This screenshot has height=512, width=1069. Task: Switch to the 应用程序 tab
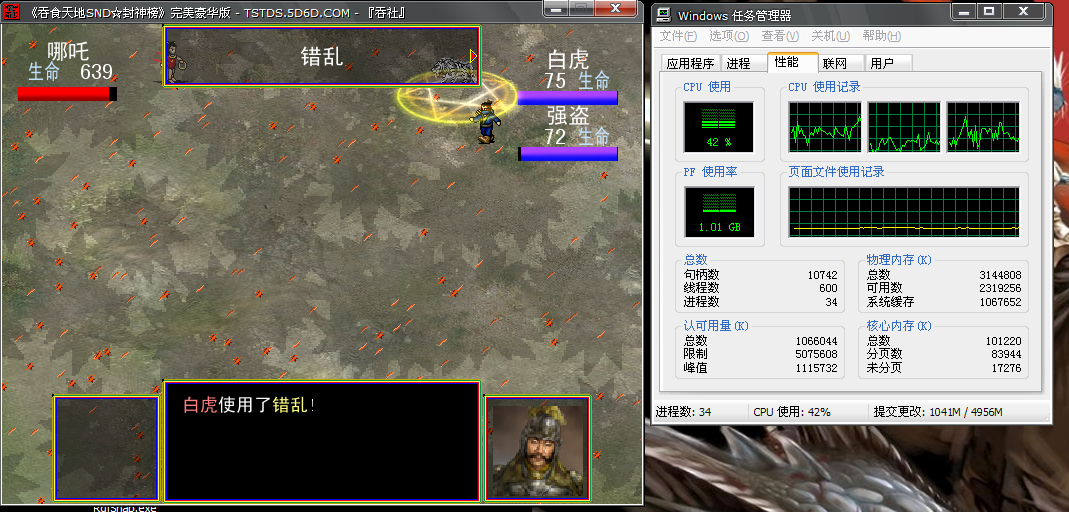[x=690, y=63]
